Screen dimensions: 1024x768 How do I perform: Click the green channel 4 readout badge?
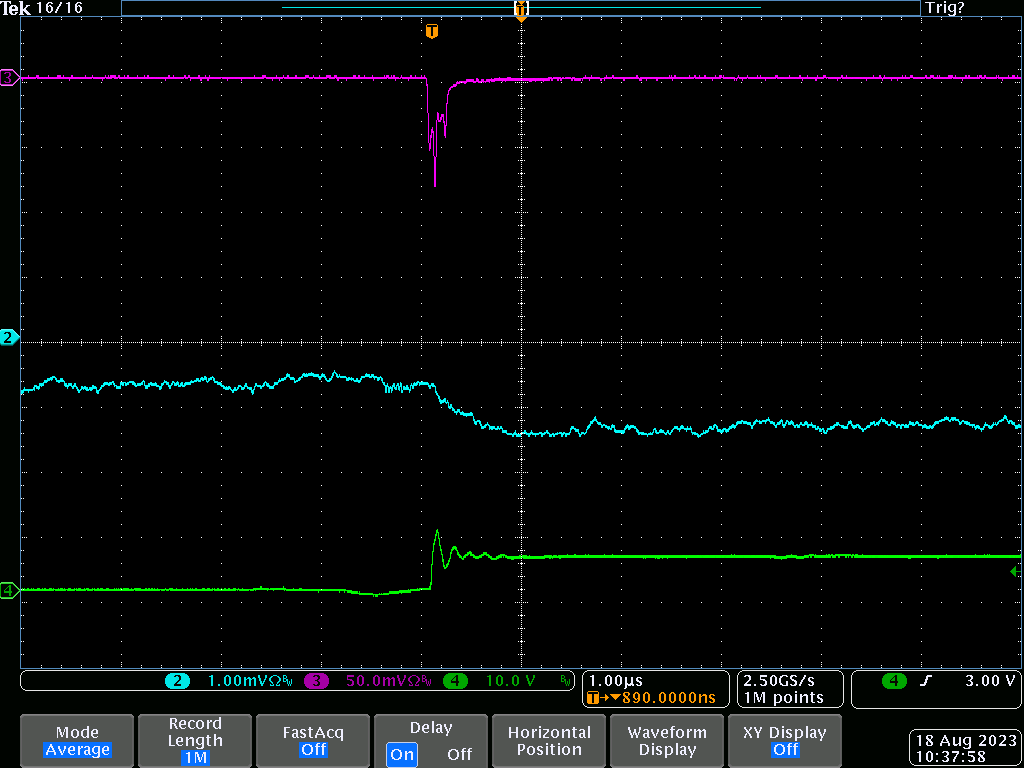point(455,681)
